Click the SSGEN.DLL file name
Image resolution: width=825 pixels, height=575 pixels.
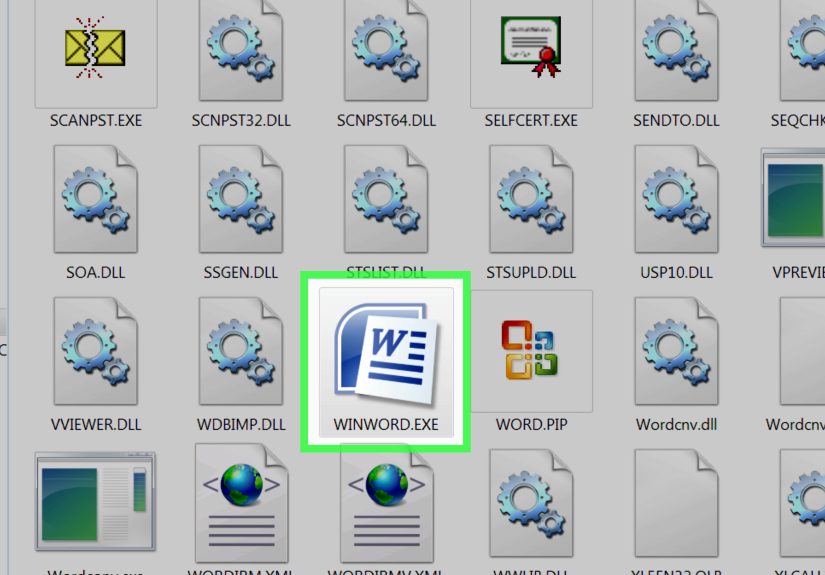point(241,273)
